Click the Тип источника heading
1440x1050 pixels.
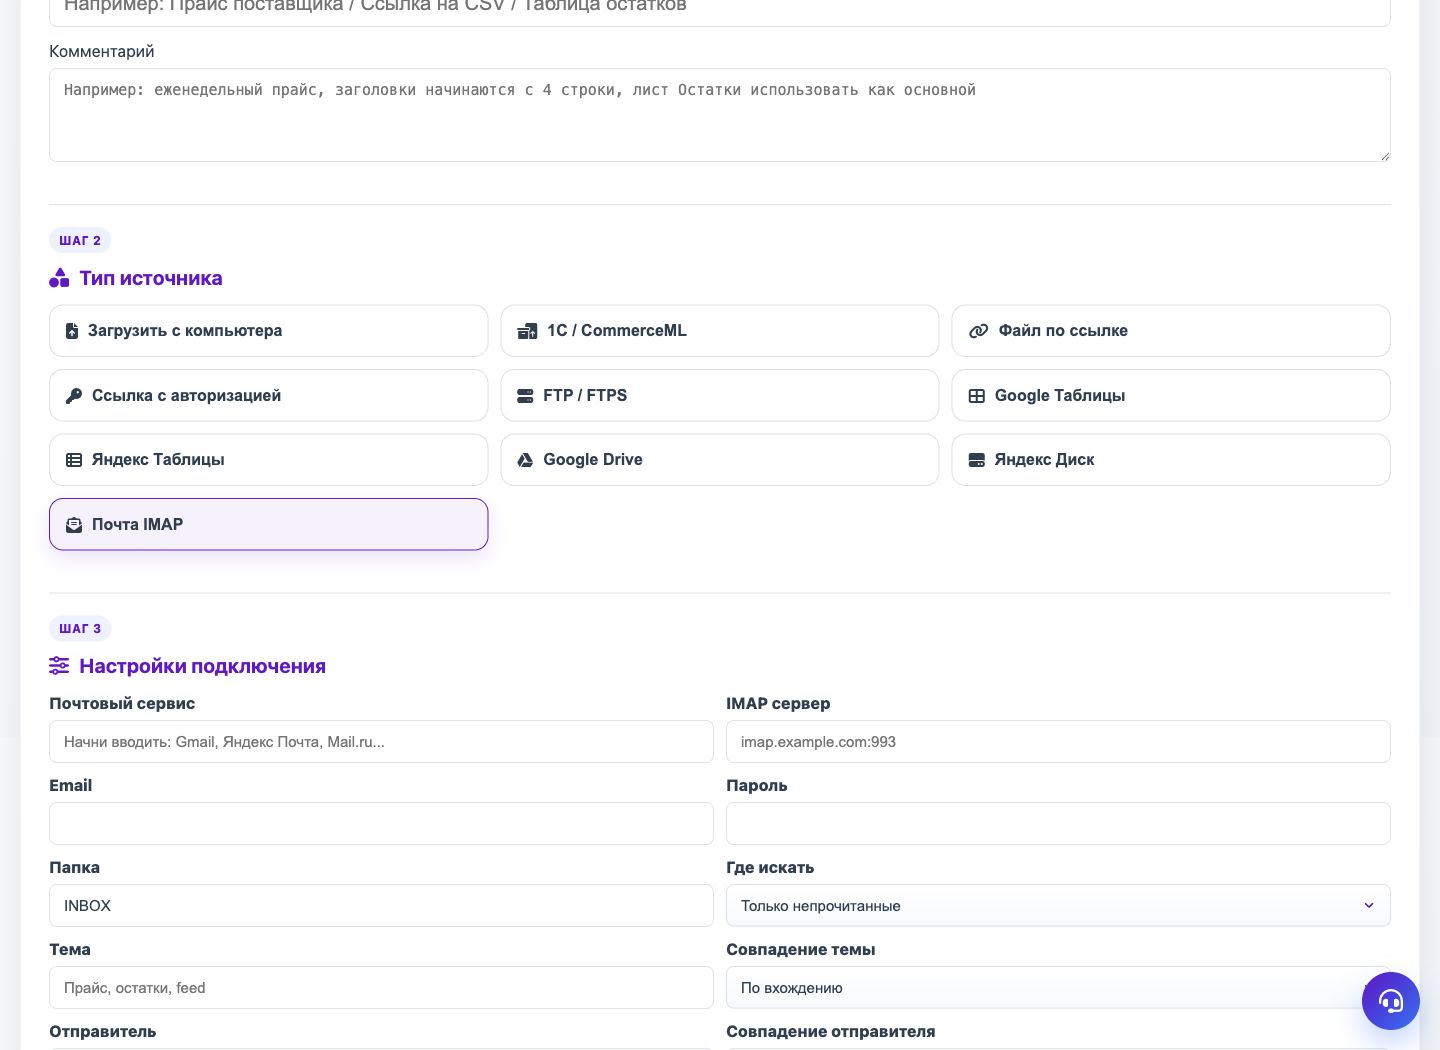click(151, 278)
